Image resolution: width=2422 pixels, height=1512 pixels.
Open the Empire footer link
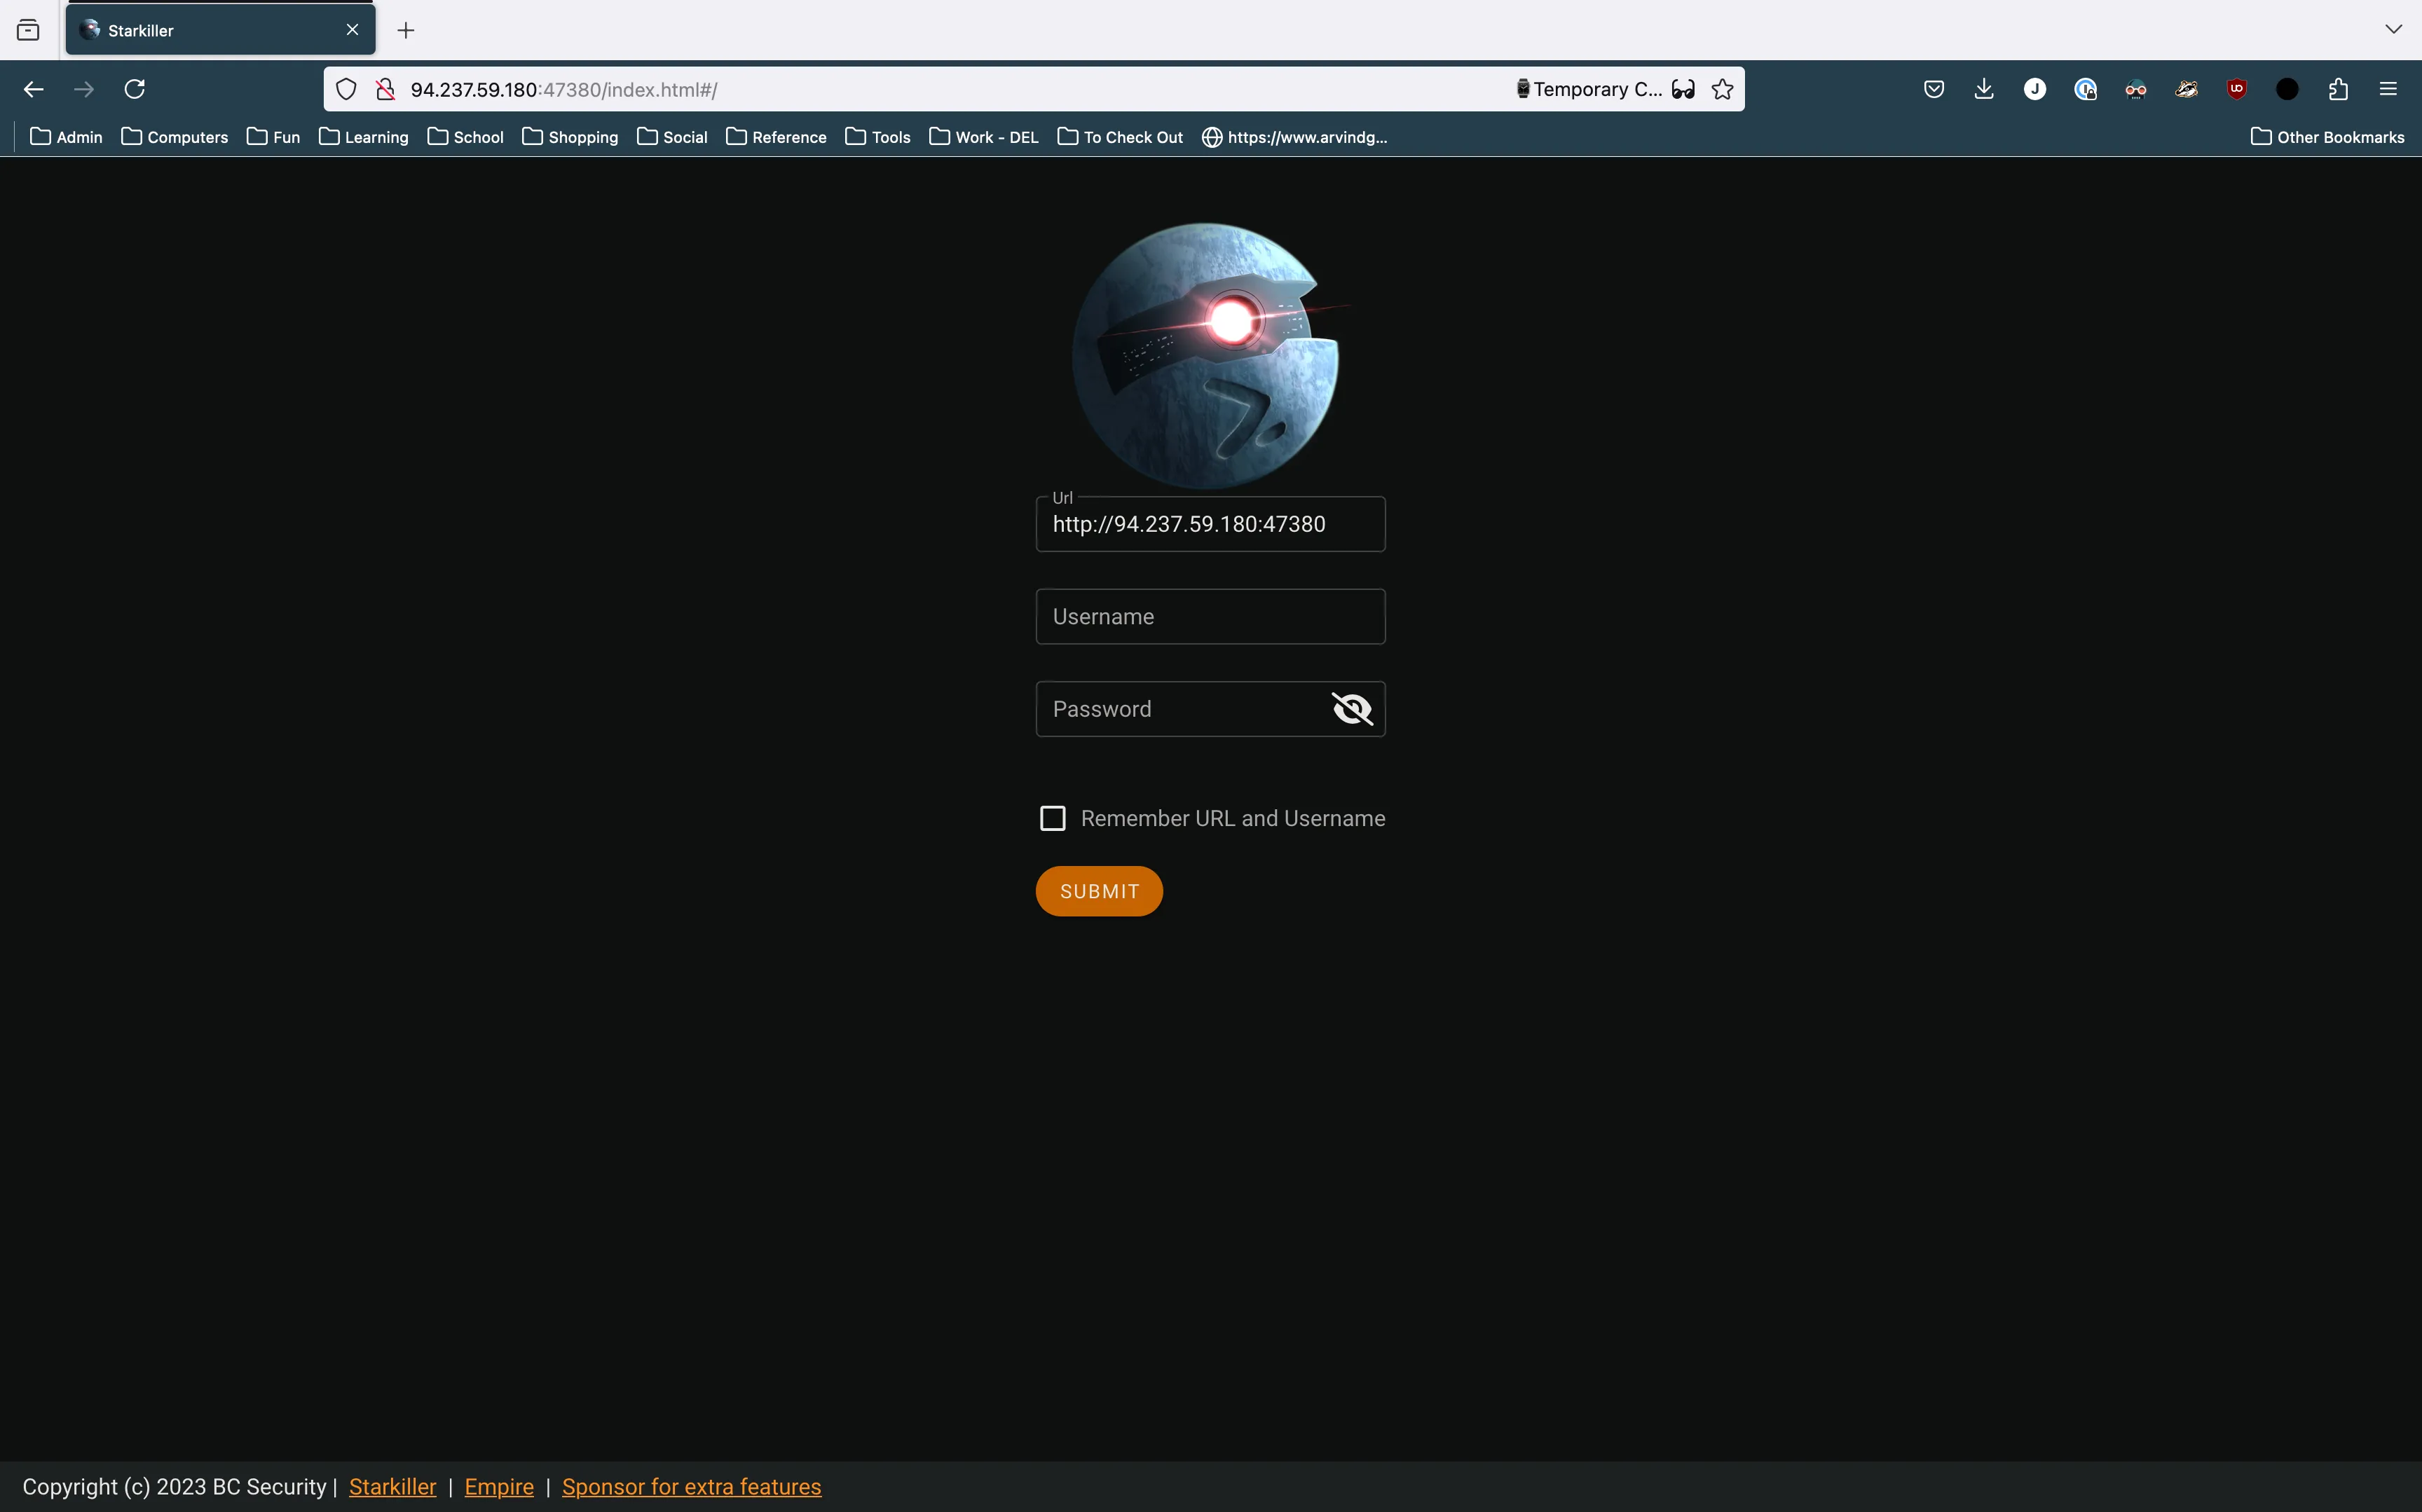point(499,1486)
